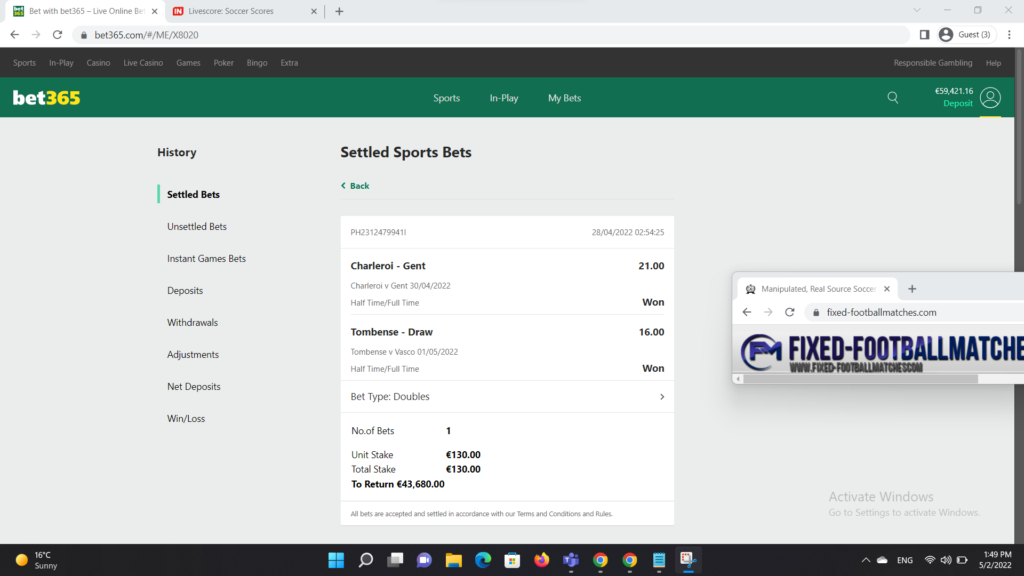Open Microsoft Teams from taskbar
This screenshot has width=1024, height=576.
[571, 560]
